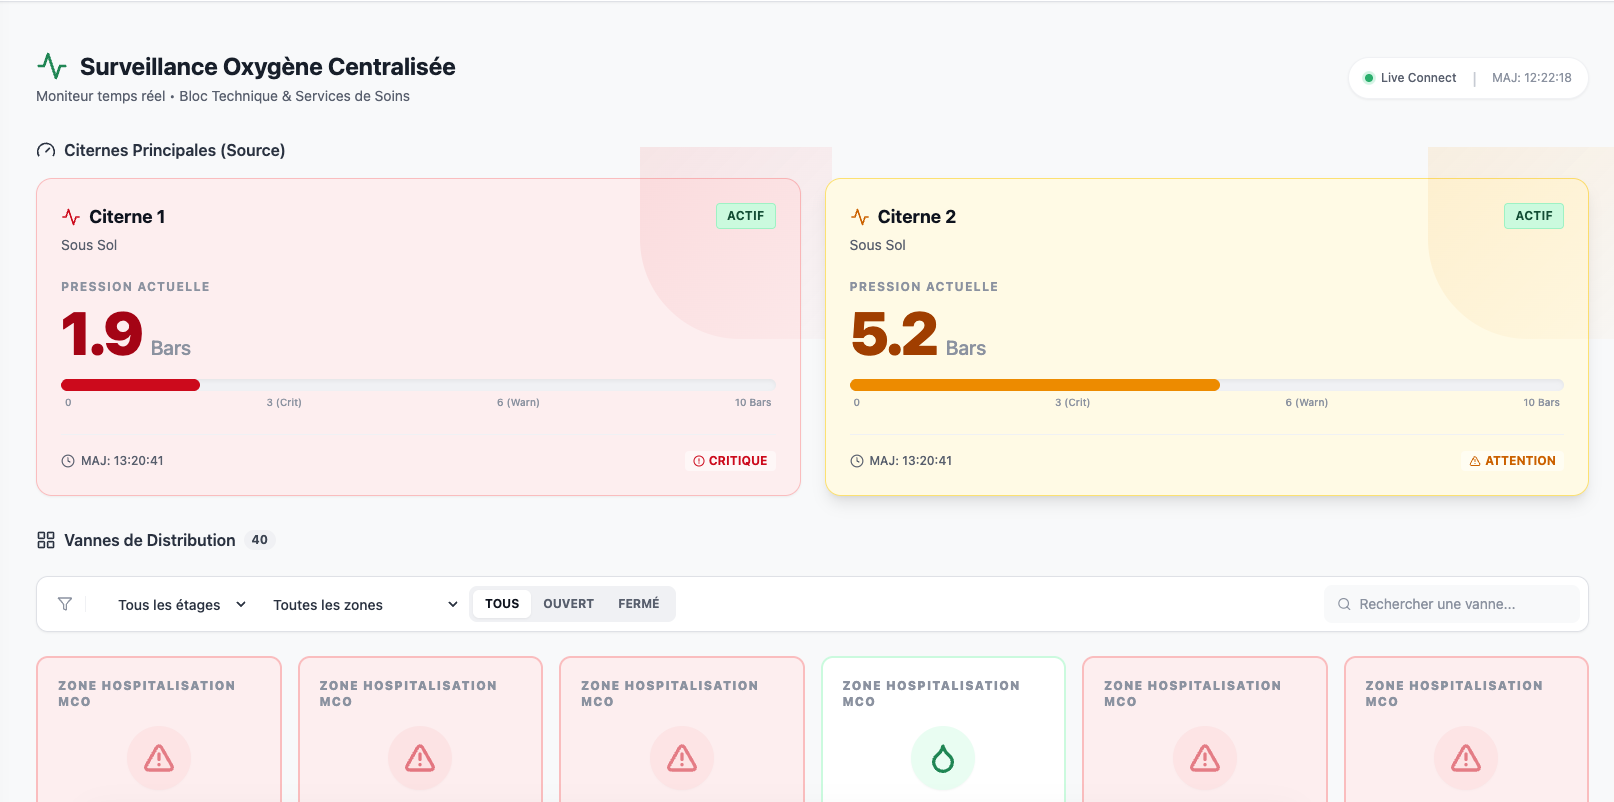The width and height of the screenshot is (1614, 802).
Task: Click the Live Connect status indicator
Action: pyautogui.click(x=1410, y=78)
